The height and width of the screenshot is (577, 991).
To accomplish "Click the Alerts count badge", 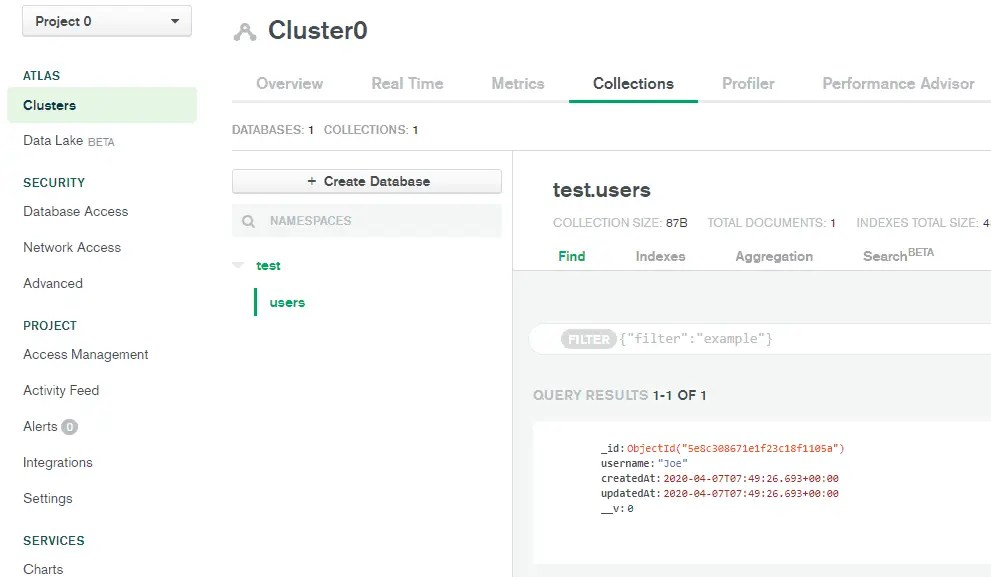I will pyautogui.click(x=70, y=427).
